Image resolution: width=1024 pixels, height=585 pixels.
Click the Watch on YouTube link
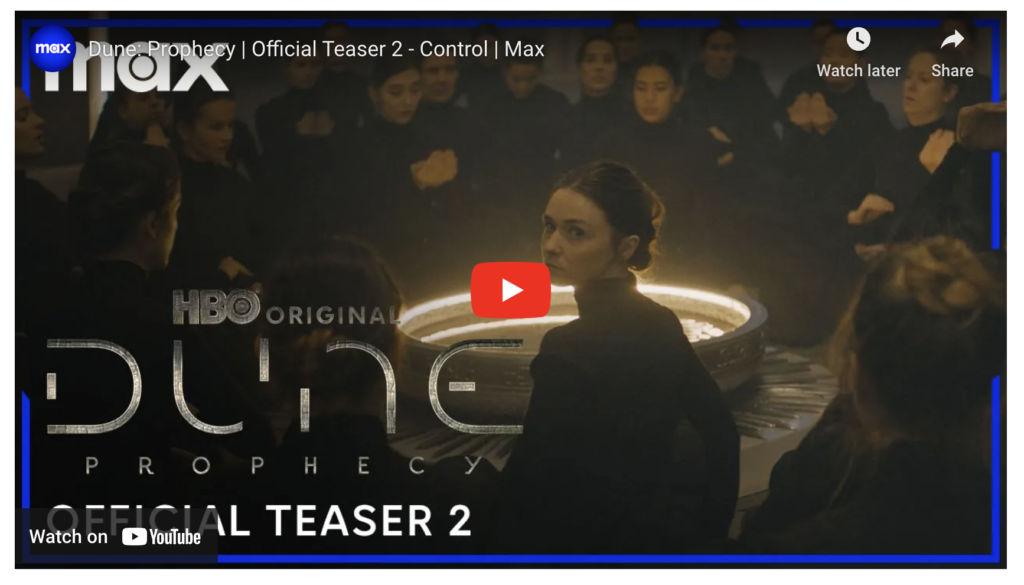[116, 537]
